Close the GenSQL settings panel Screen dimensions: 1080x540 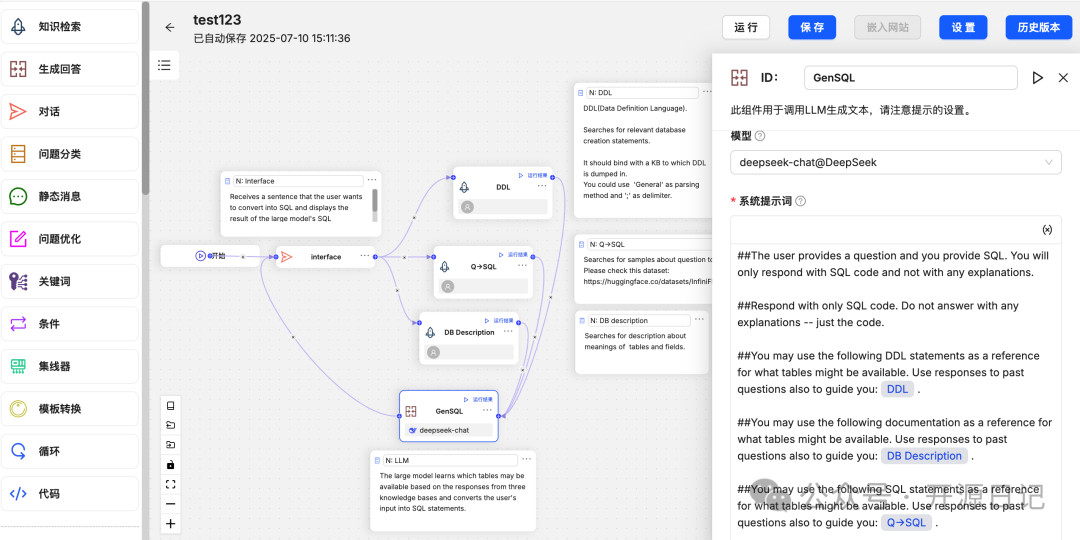point(1063,78)
